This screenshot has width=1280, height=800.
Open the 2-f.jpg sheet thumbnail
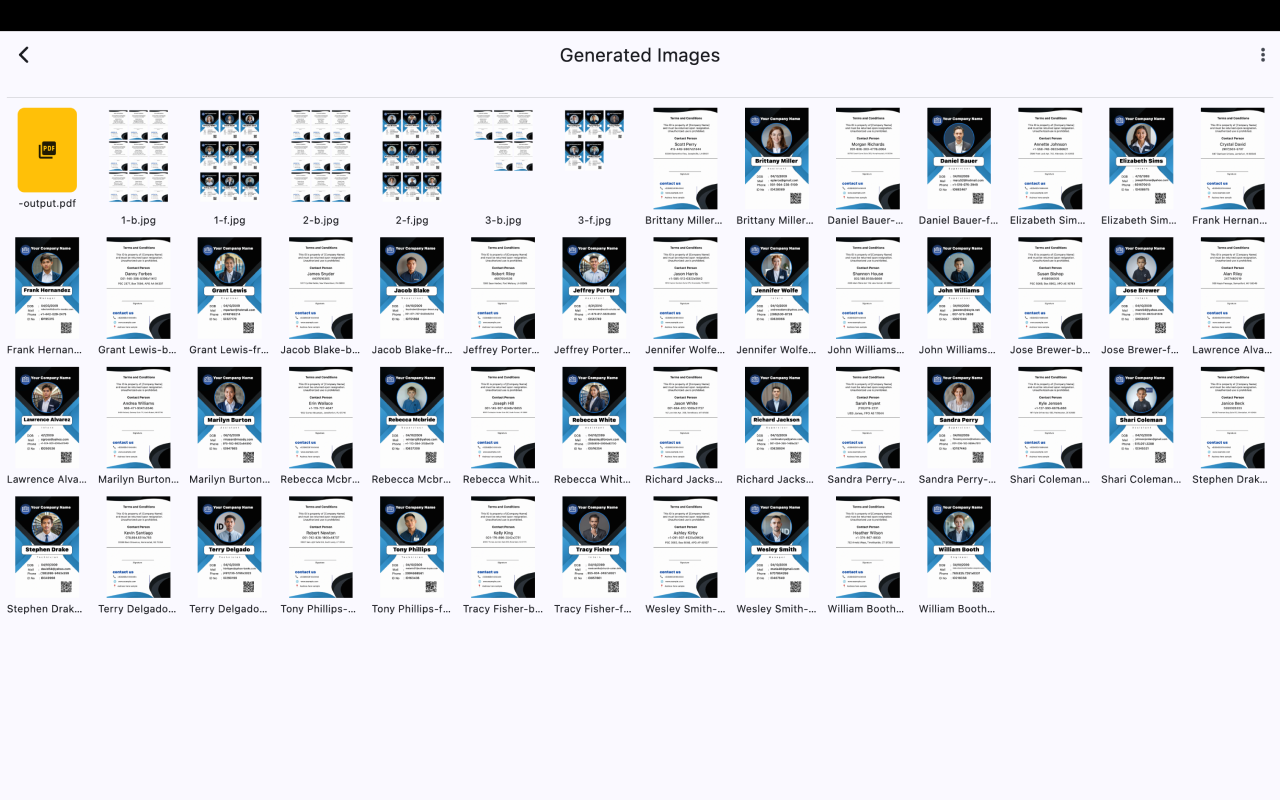click(x=412, y=156)
